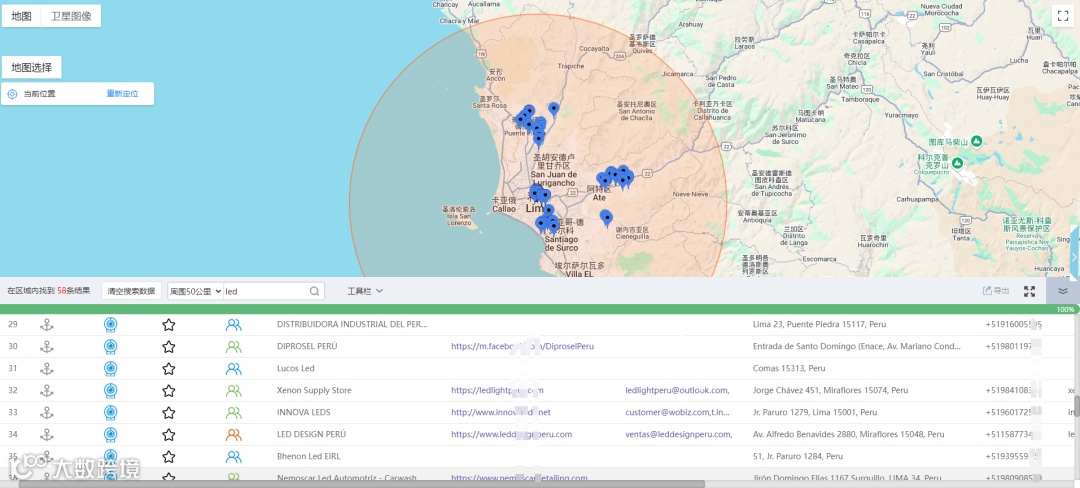
Task: Star the LED DESIGN PERÚ row
Action: pos(169,435)
